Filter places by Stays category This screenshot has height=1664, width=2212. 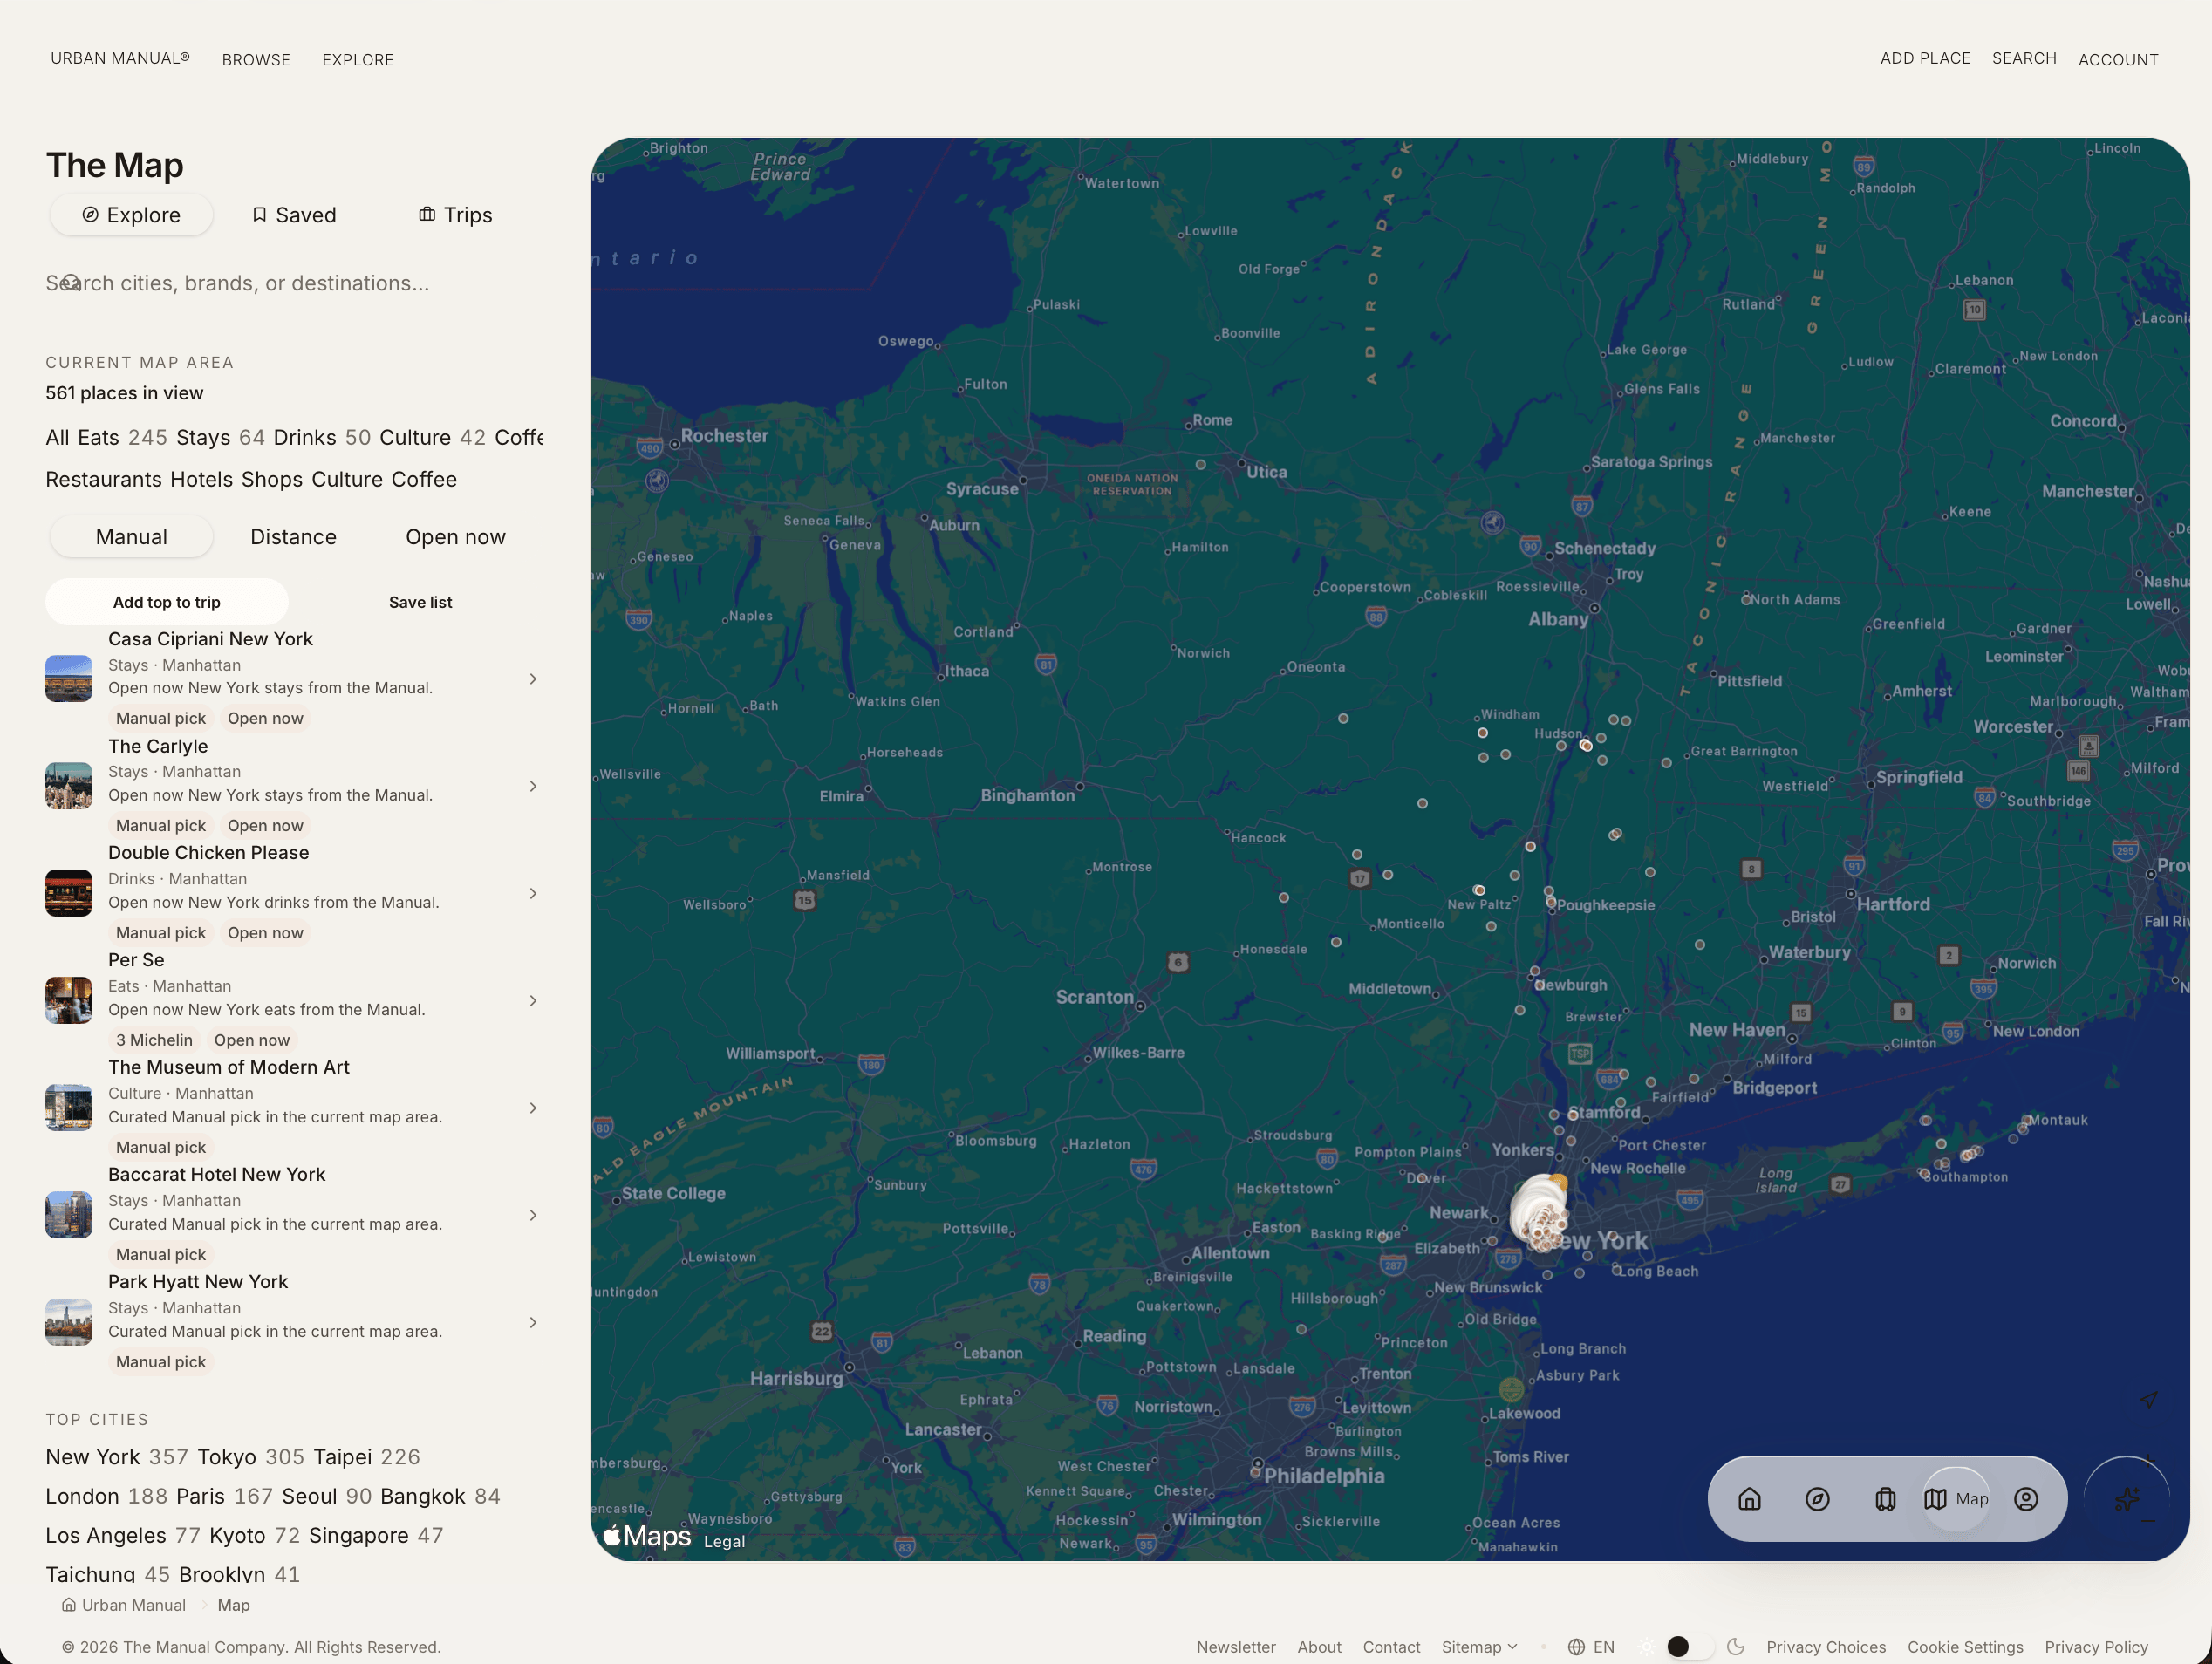220,438
